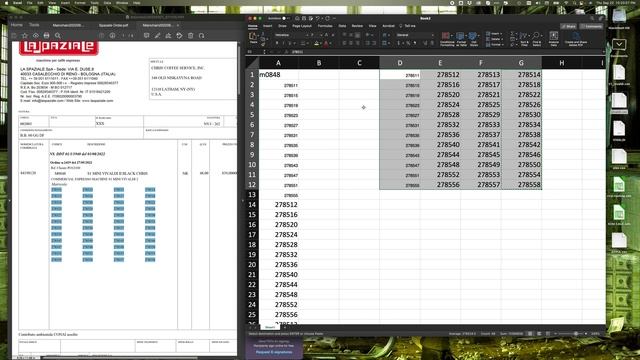Click the Cell Styles icon
The image size is (640, 360).
(473, 39)
